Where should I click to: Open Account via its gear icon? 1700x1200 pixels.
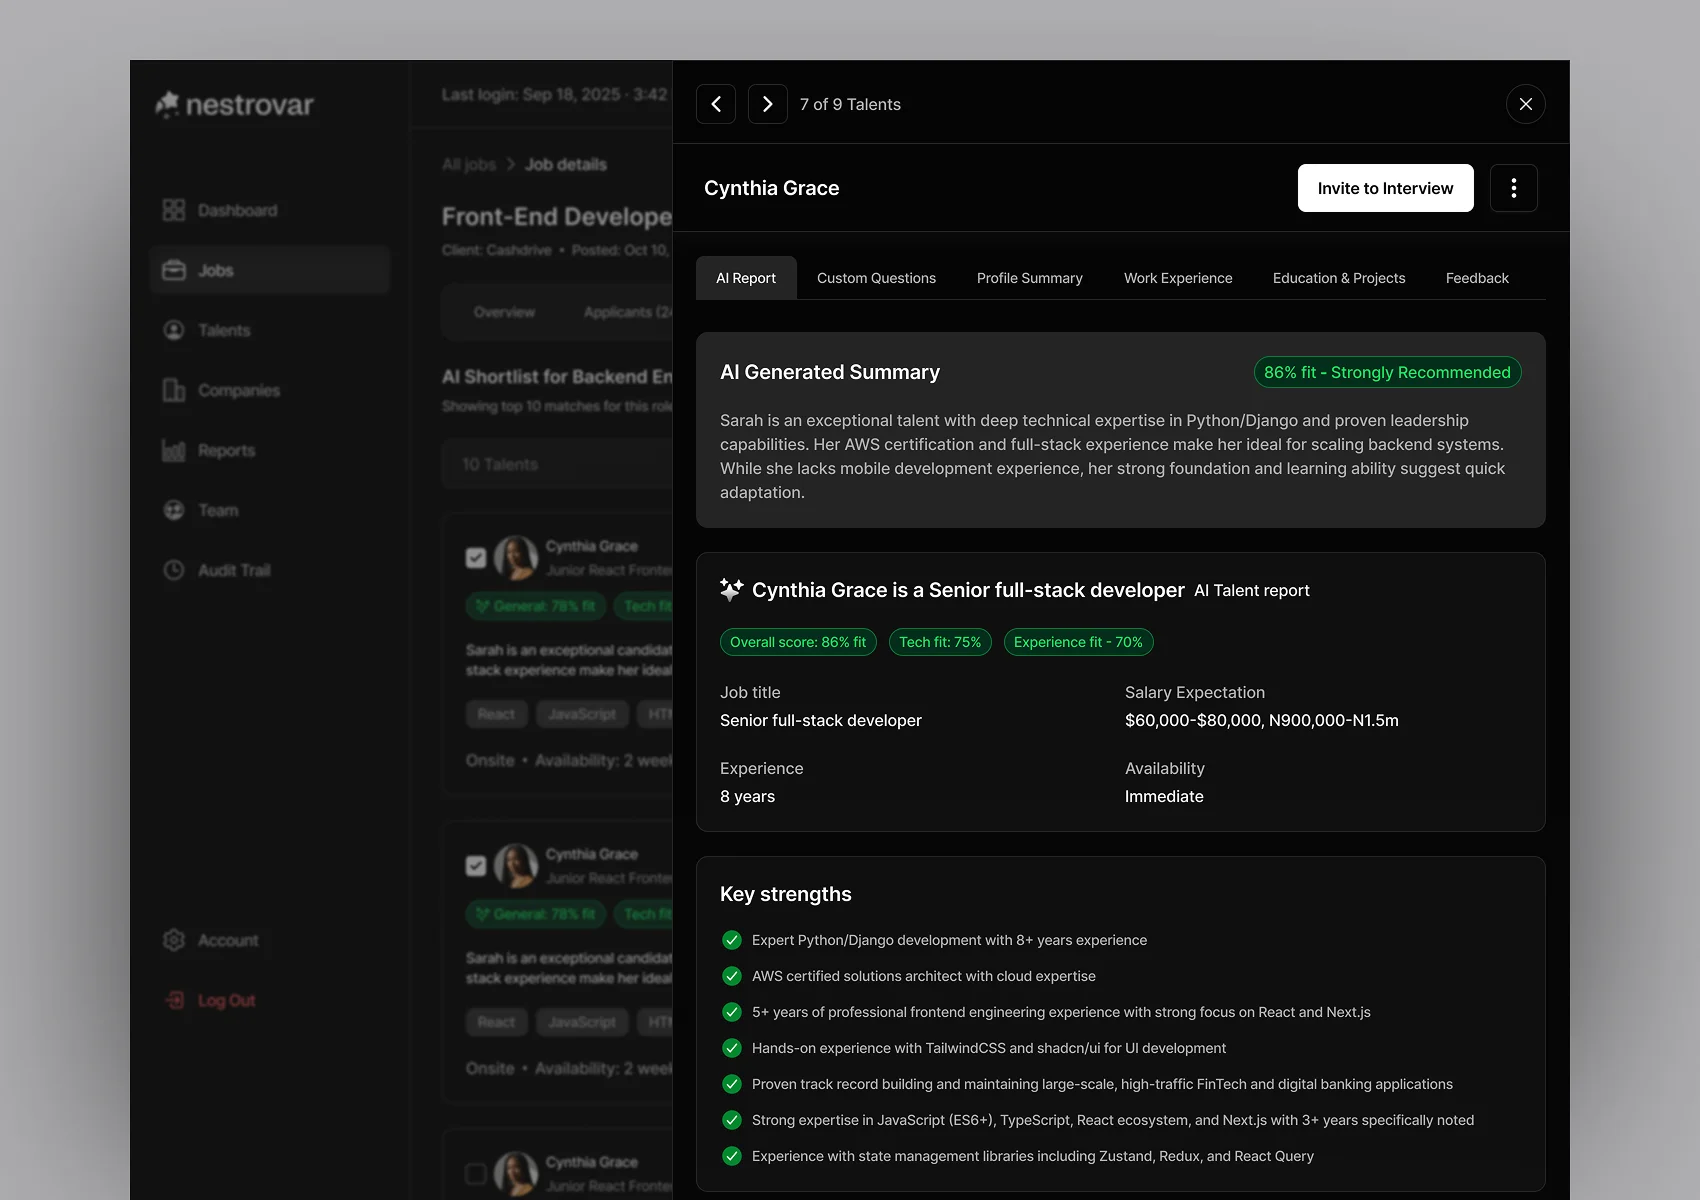[x=174, y=940]
